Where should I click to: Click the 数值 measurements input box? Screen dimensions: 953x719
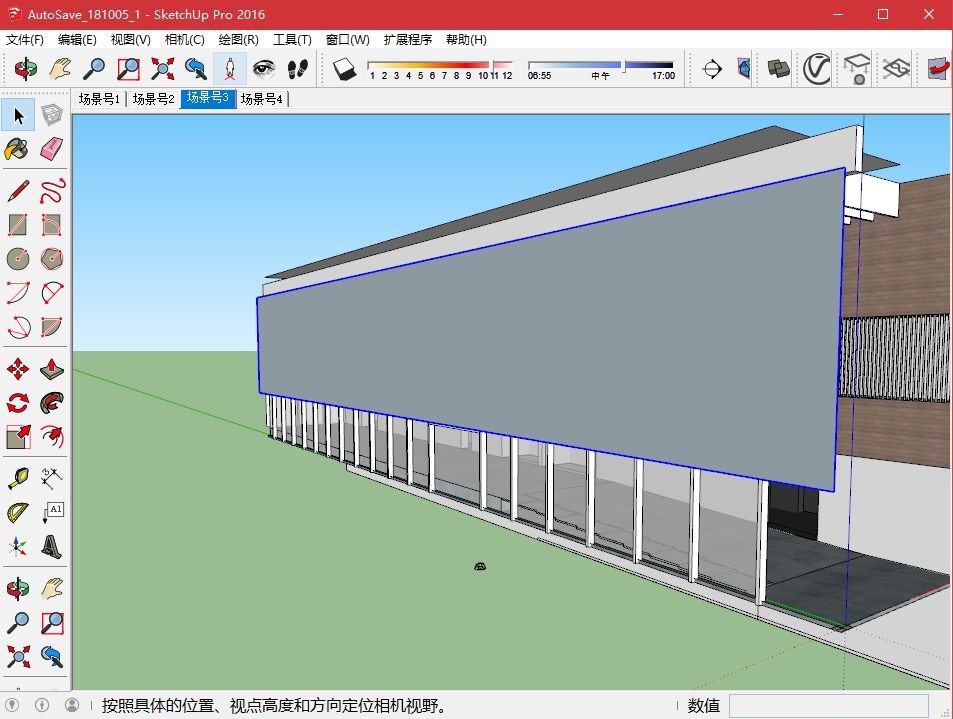pyautogui.click(x=829, y=706)
